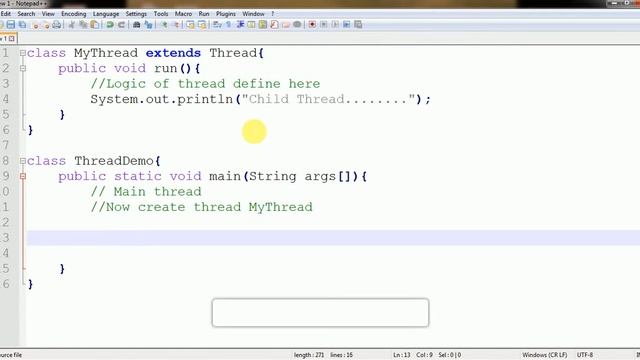This screenshot has width=640, height=360.
Task: Click the Paste clipboard icon
Action: pyautogui.click(x=95, y=24)
